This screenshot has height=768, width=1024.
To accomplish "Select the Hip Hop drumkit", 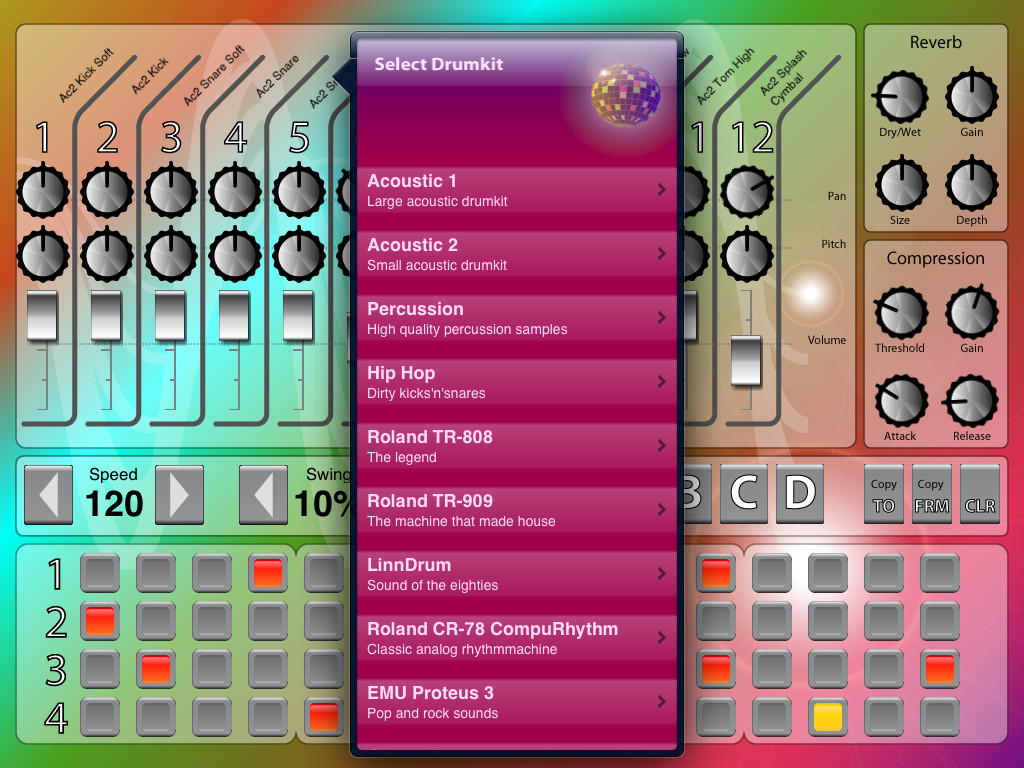I will pyautogui.click(x=517, y=383).
